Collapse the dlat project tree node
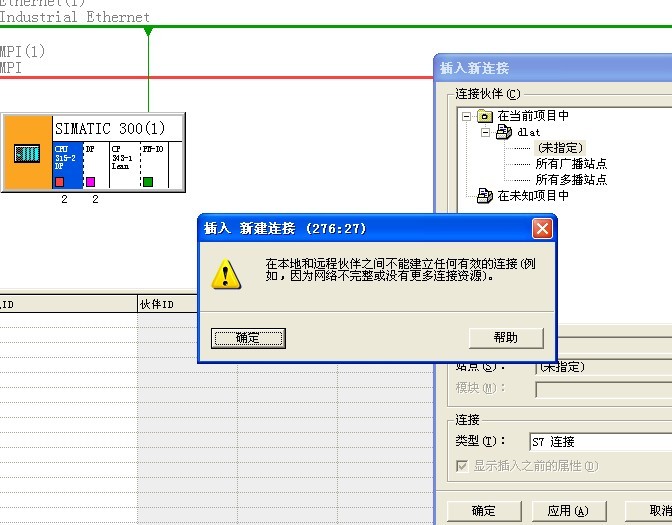This screenshot has height=525, width=672. tap(485, 132)
